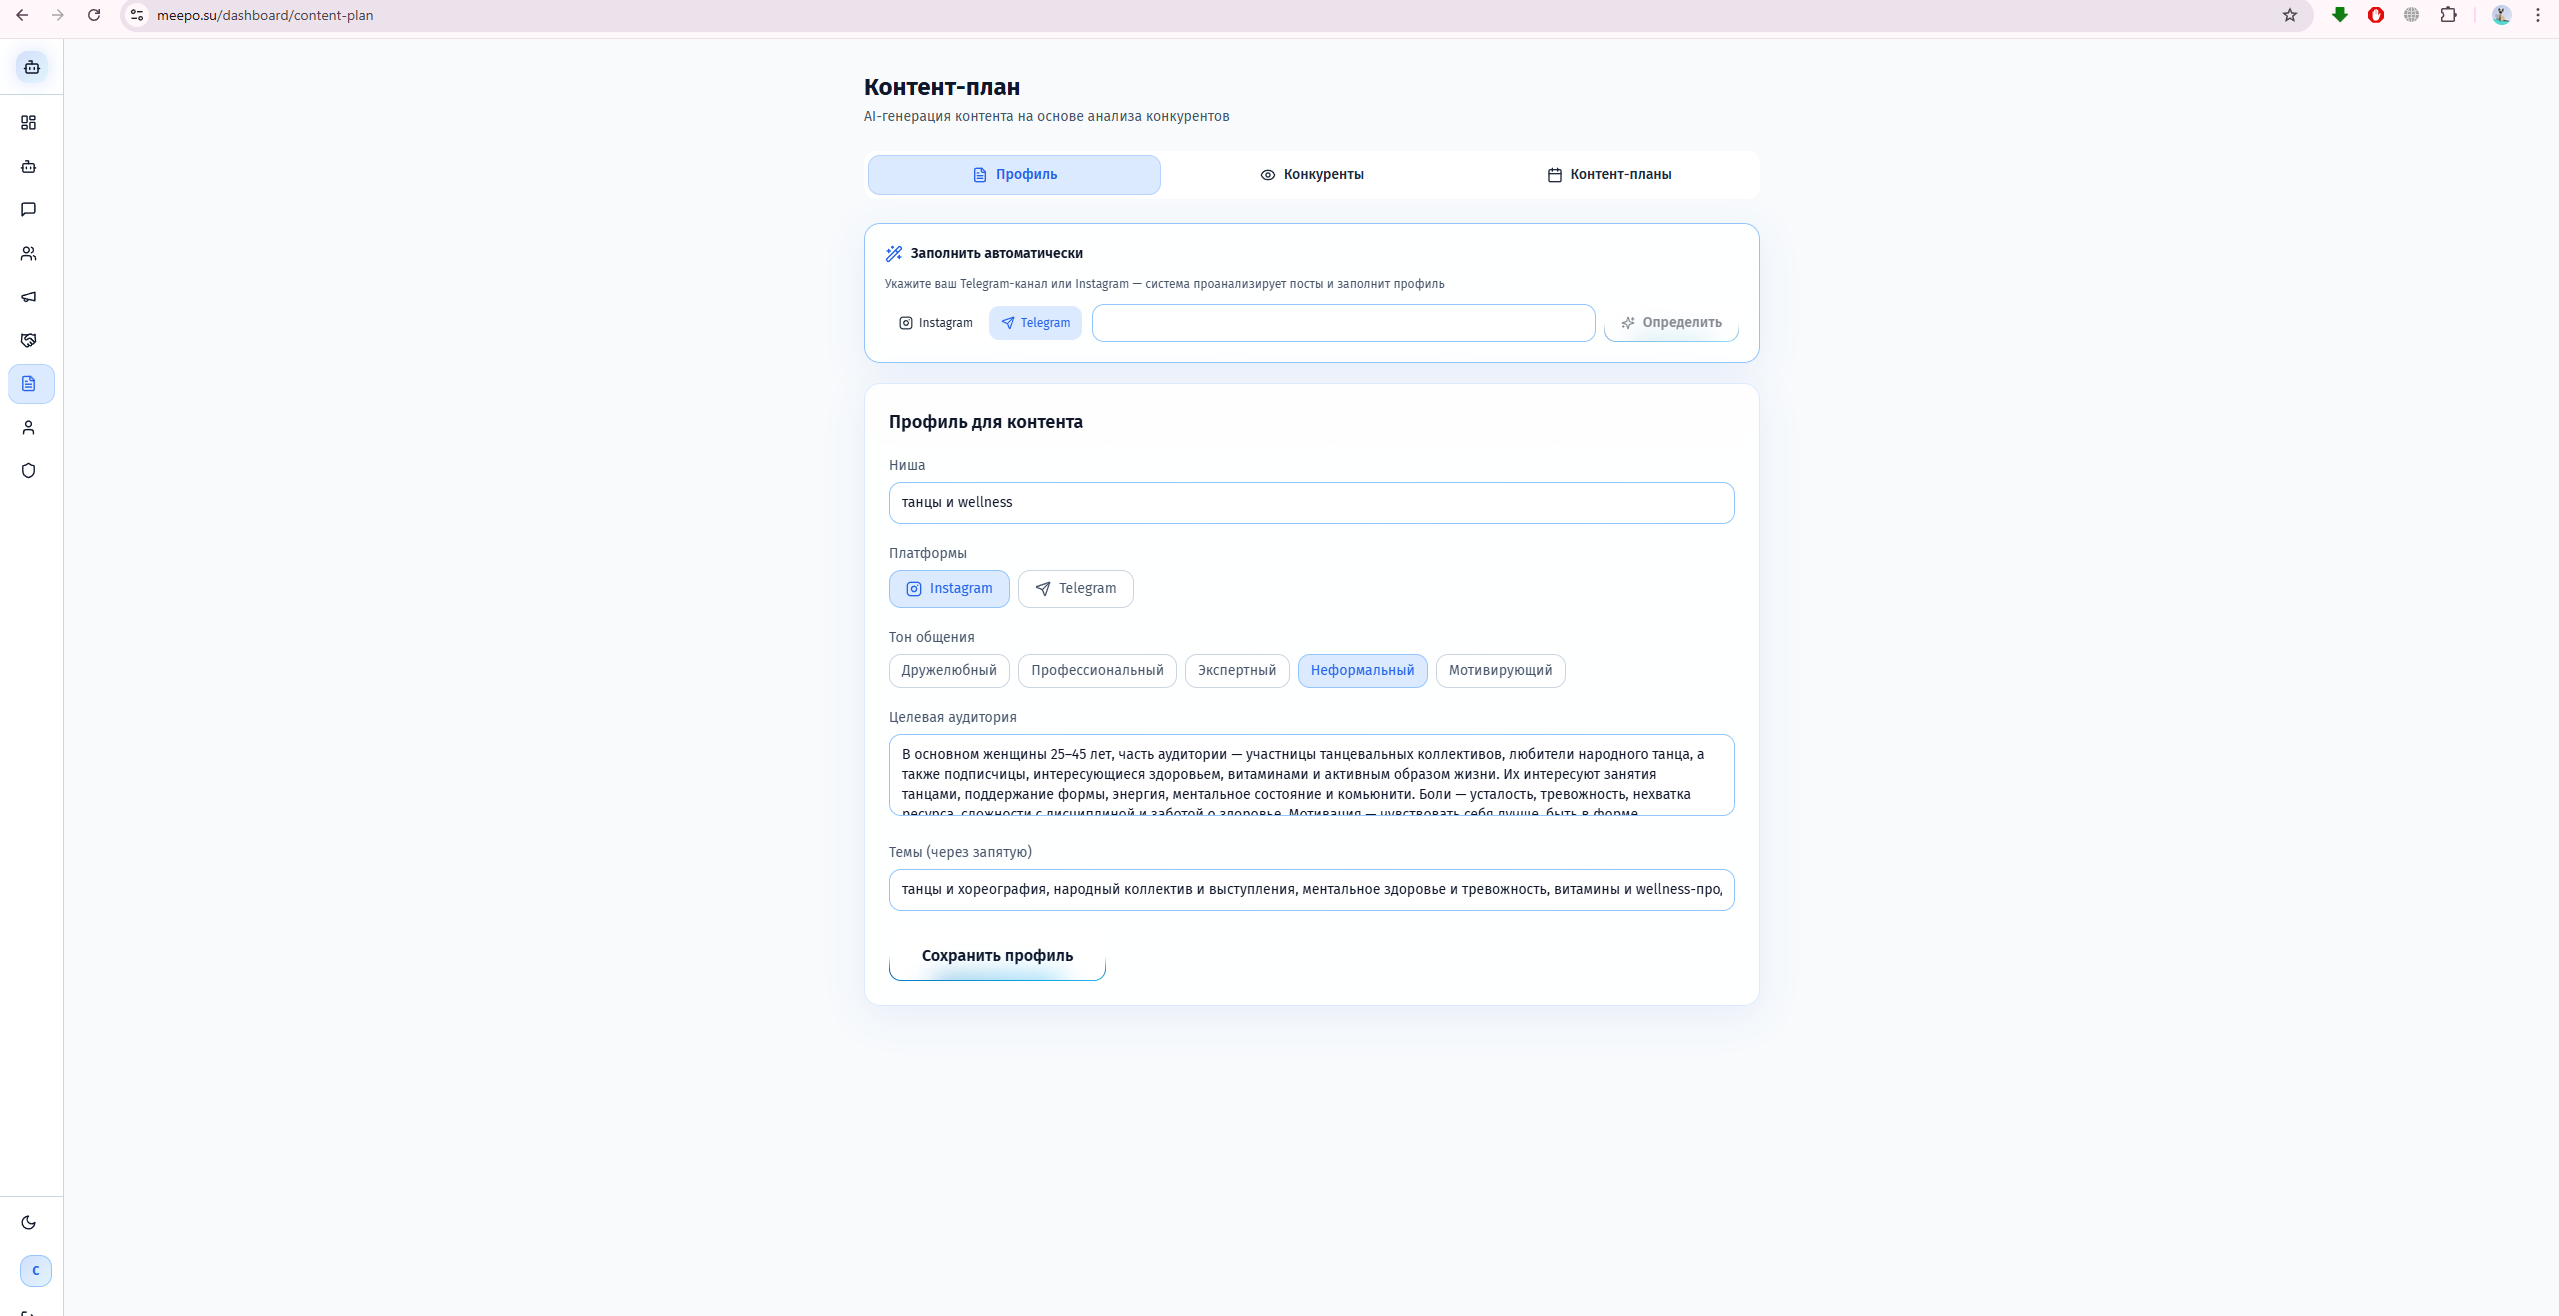Image resolution: width=2559 pixels, height=1316 pixels.
Task: Click the Целевая аудитория text area
Action: coord(1311,775)
